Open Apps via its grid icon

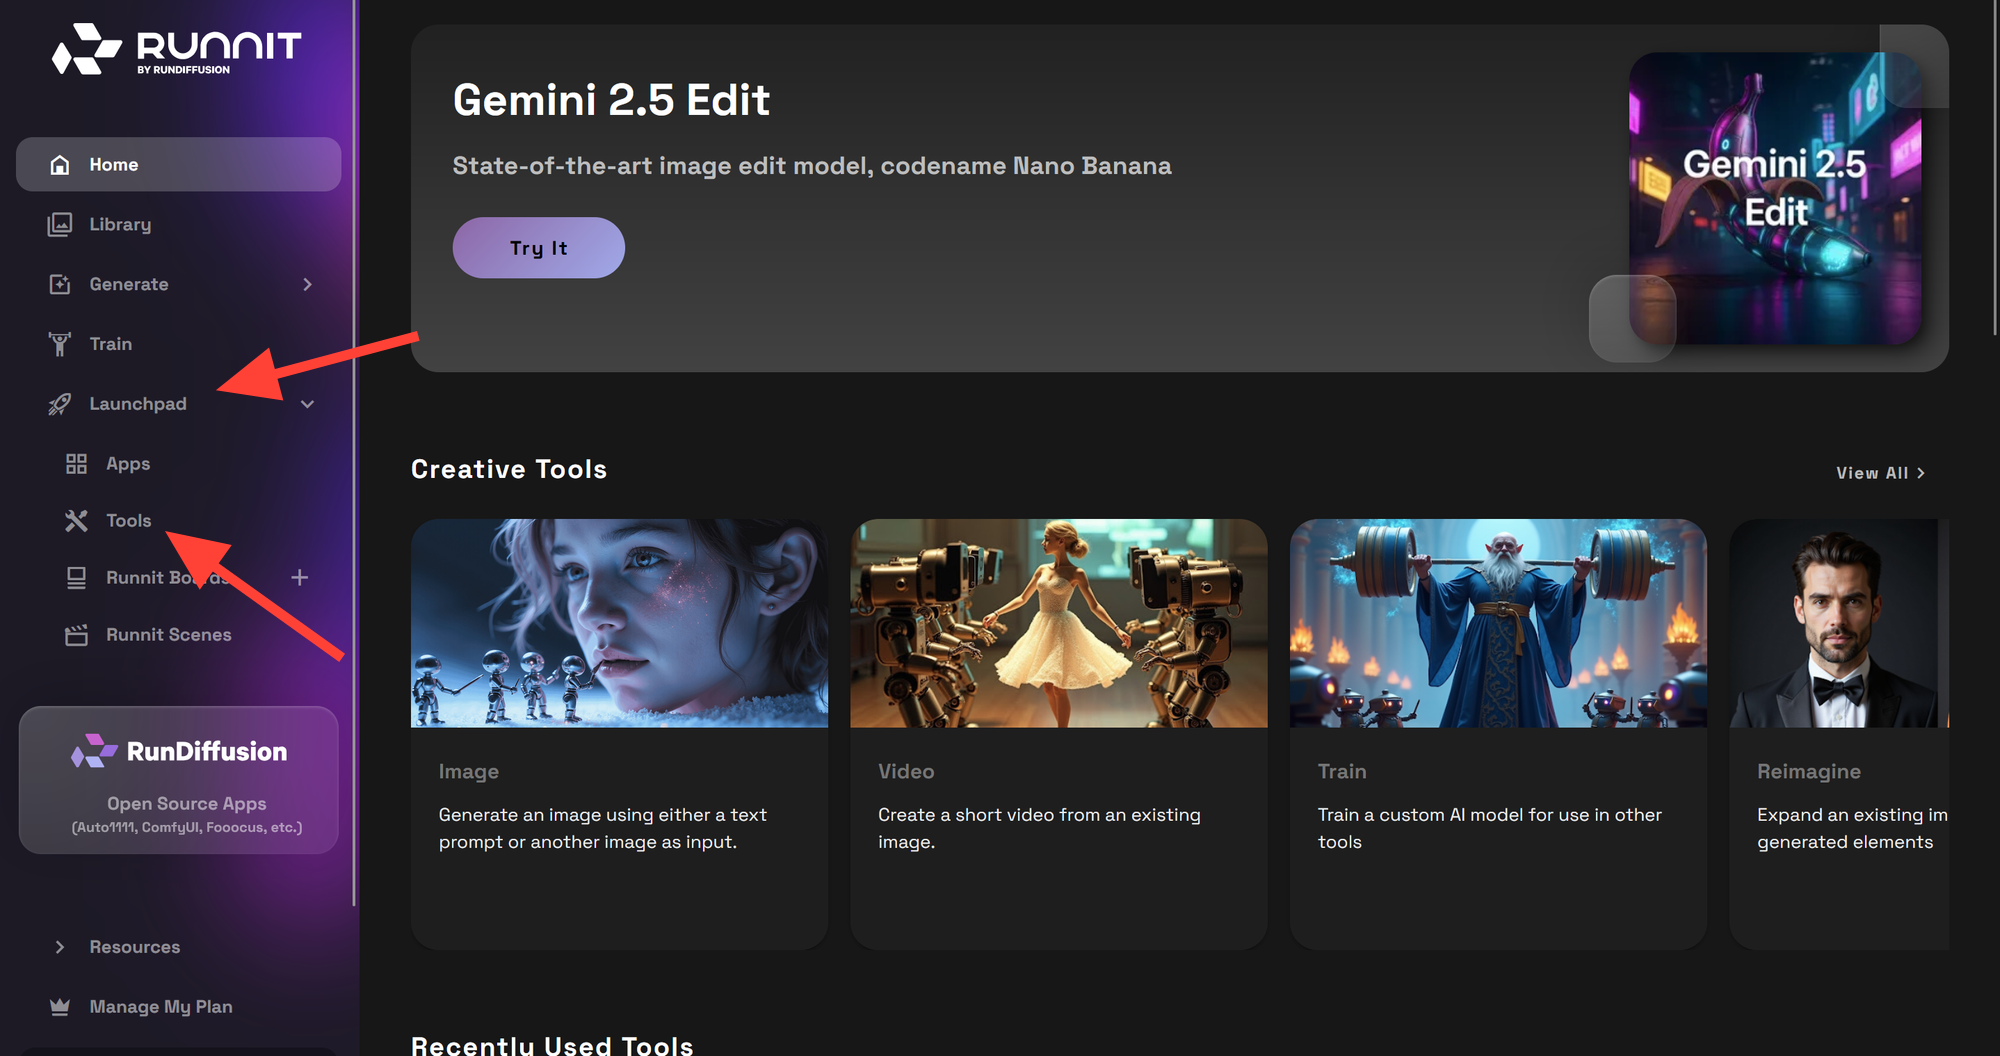click(76, 463)
